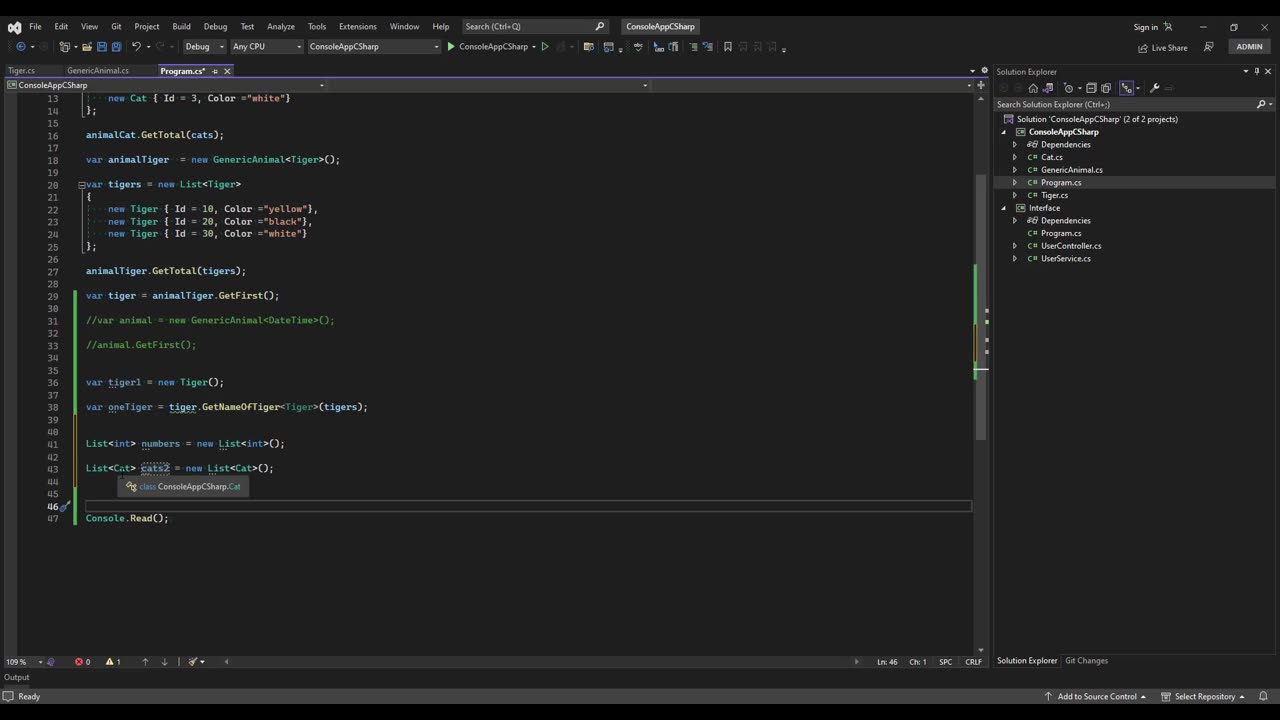Viewport: 1280px width, 720px height.
Task: Pin the Solution Explorer panel
Action: coord(1258,71)
